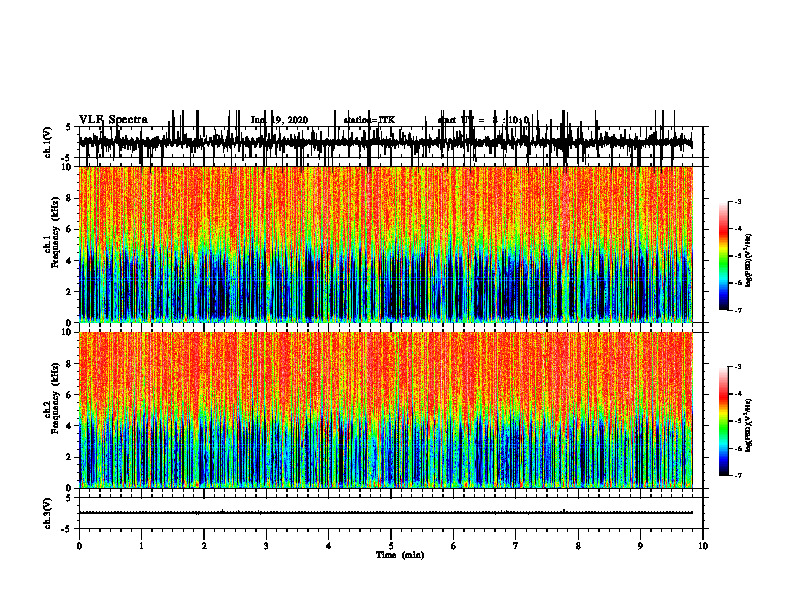Click the ch.2 color scale '-7' label
The image size is (792, 612).
point(738,476)
